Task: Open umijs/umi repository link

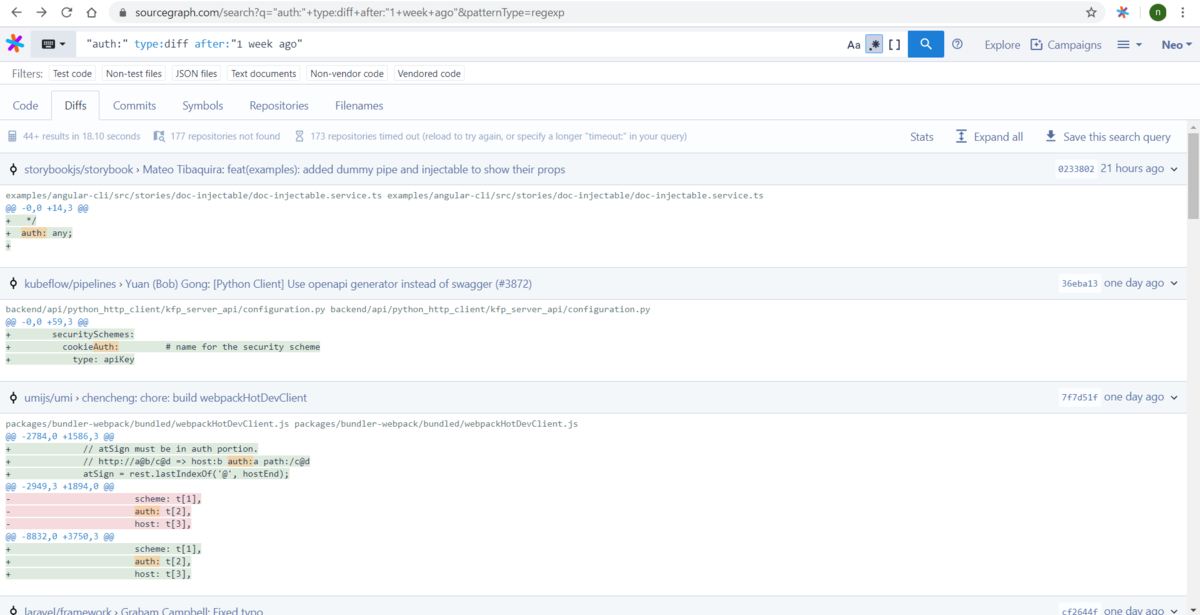Action: (x=48, y=398)
